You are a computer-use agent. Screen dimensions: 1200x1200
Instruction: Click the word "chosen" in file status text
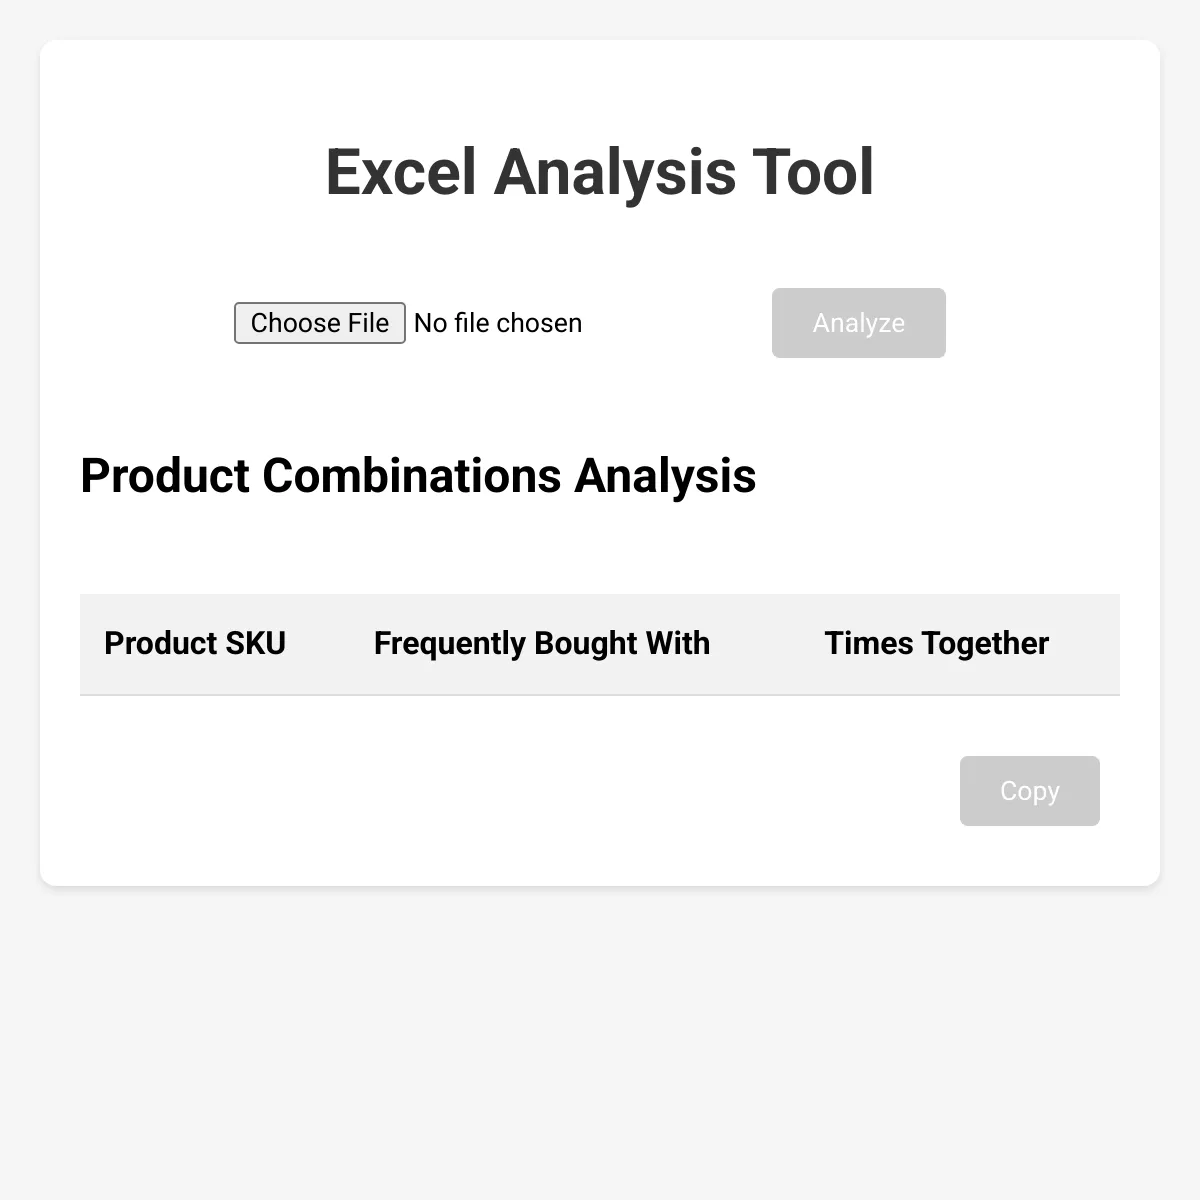pos(539,323)
